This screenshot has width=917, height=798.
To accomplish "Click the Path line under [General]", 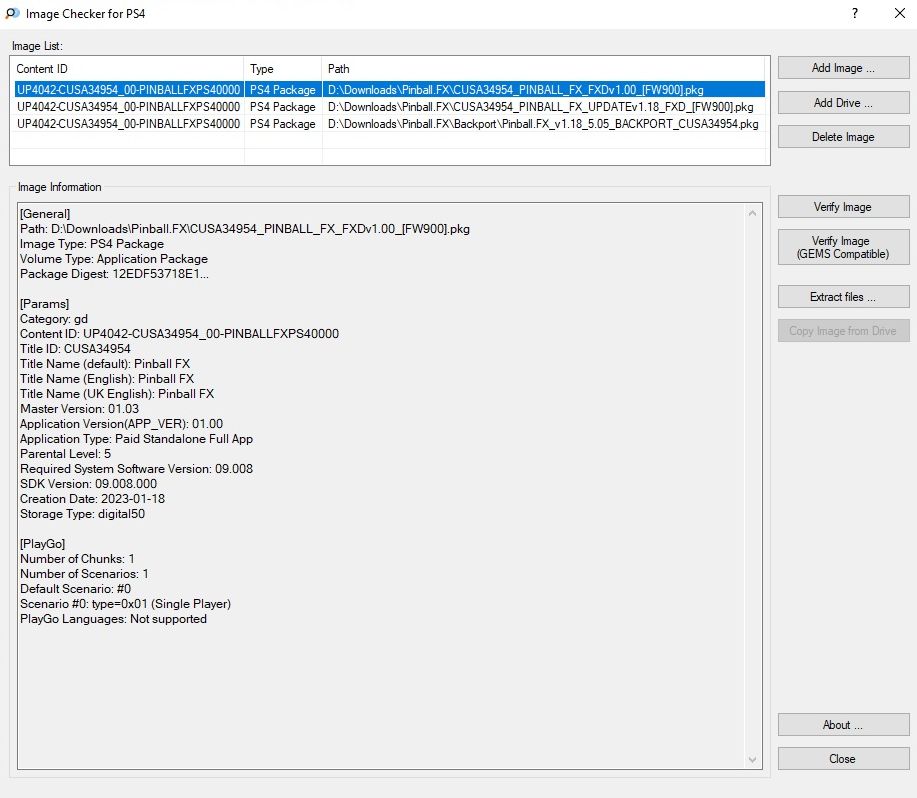I will click(244, 229).
